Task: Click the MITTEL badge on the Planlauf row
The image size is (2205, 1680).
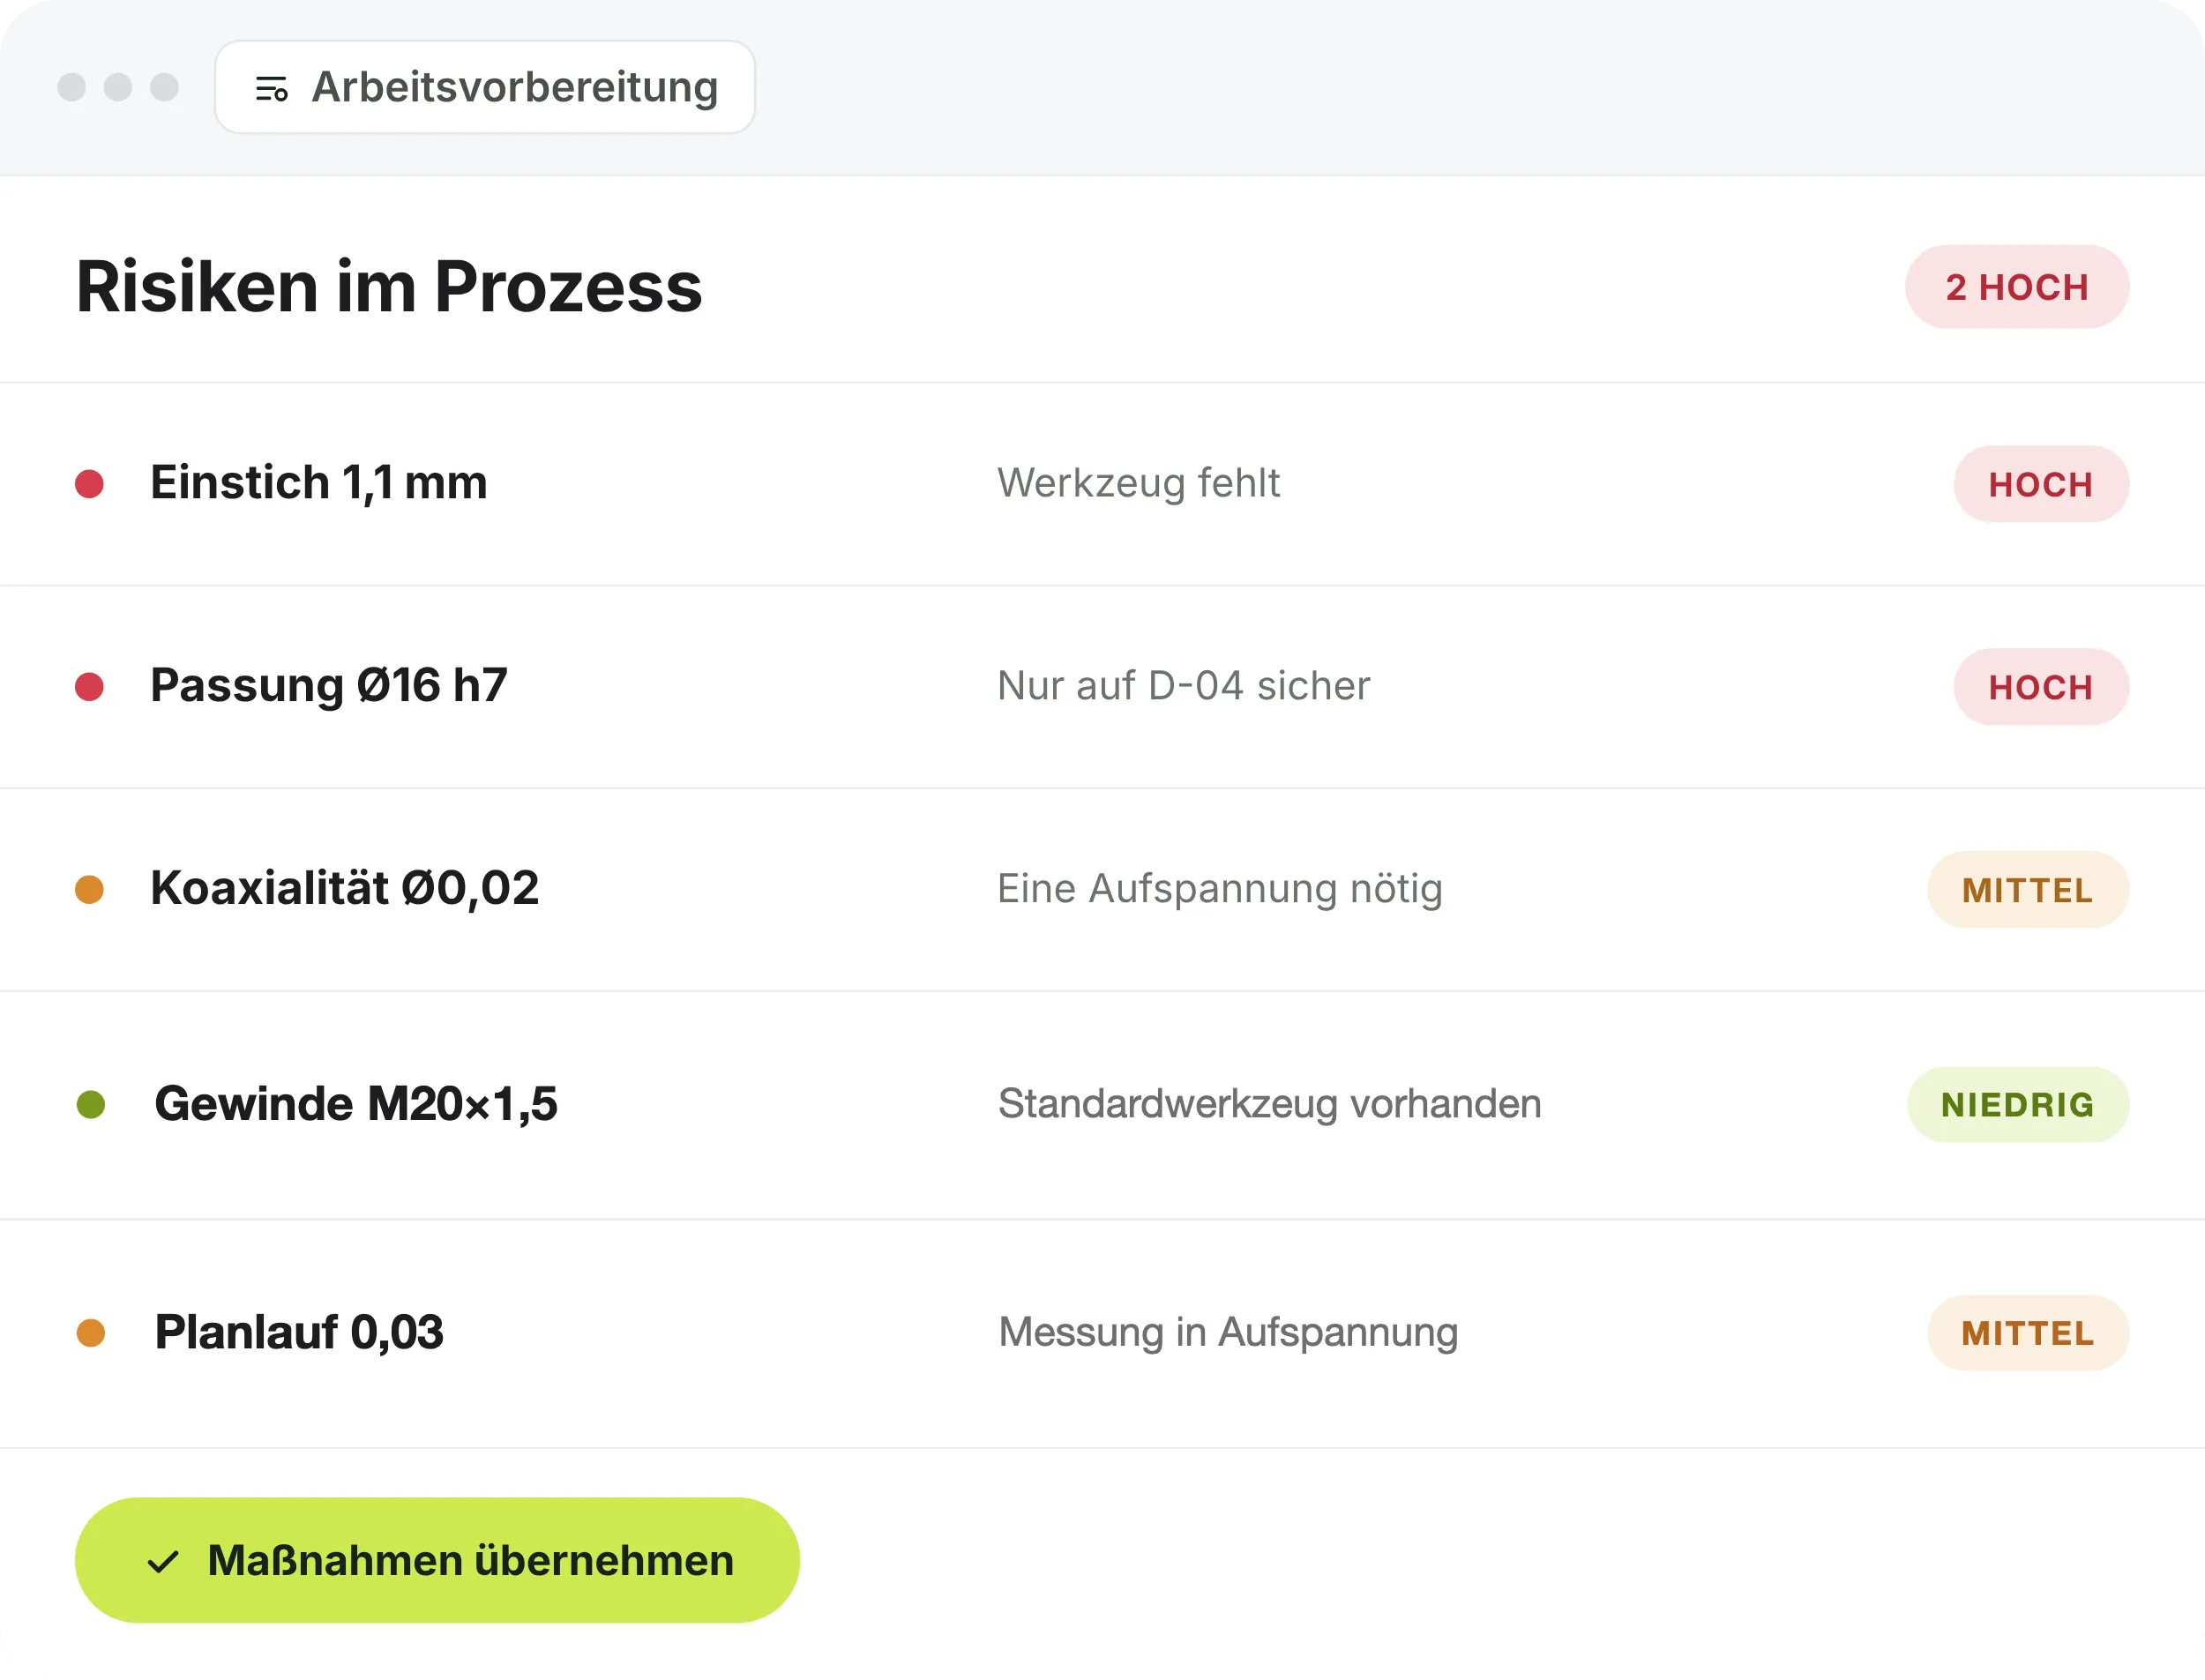Action: tap(2028, 1333)
